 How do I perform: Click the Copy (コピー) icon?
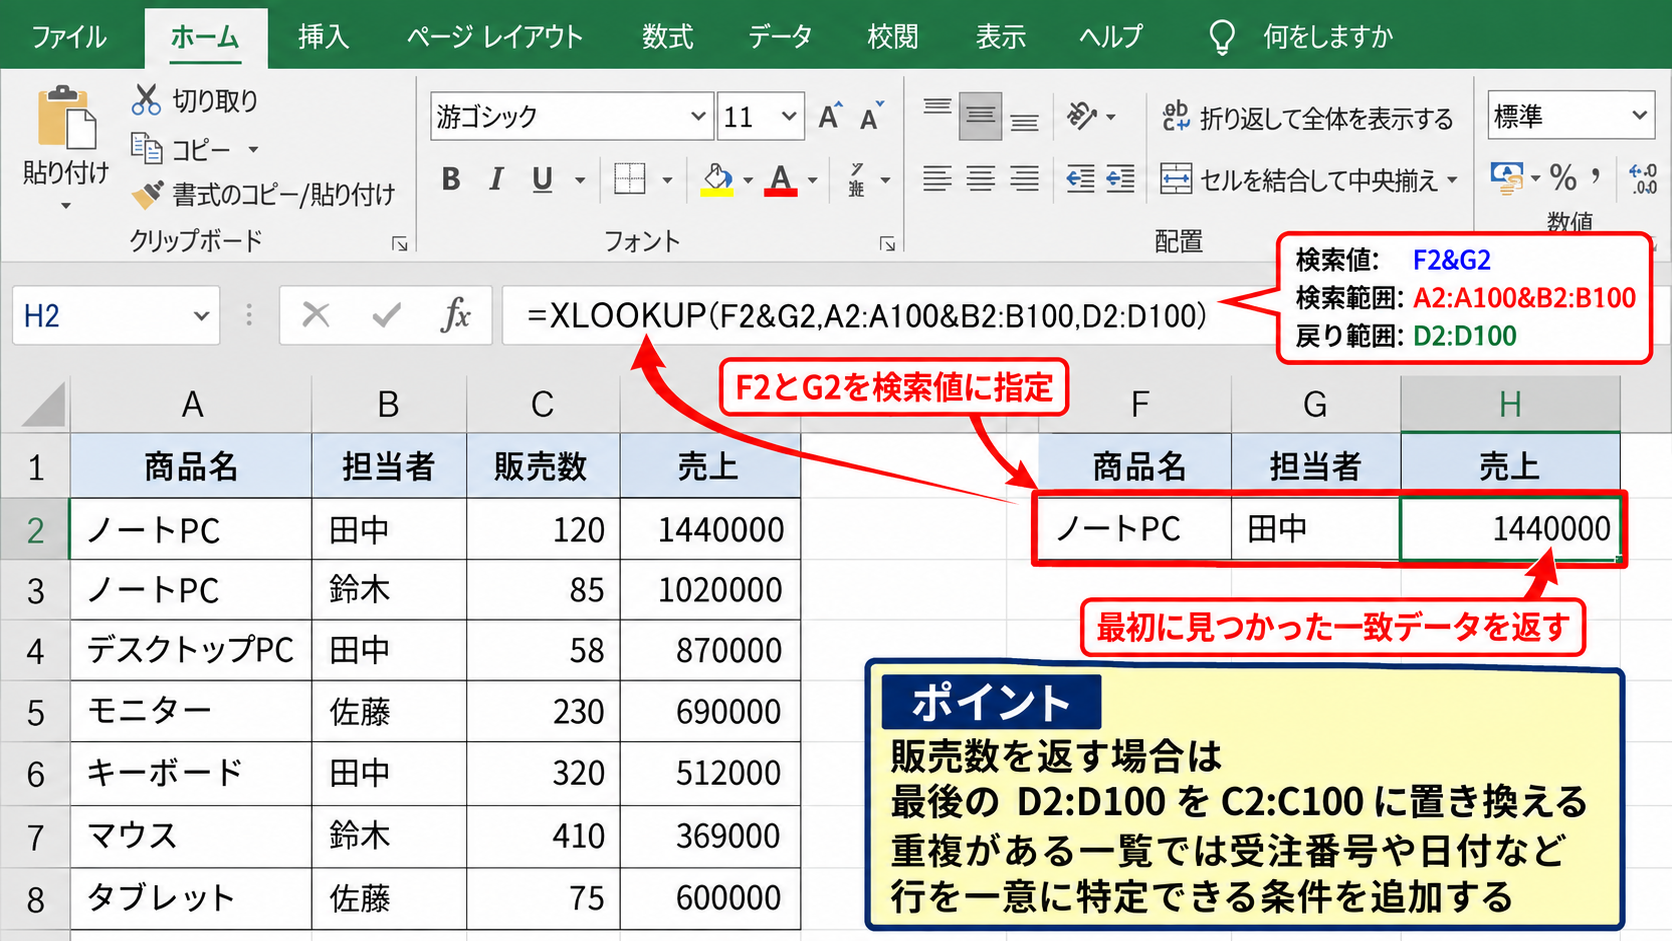pos(147,149)
